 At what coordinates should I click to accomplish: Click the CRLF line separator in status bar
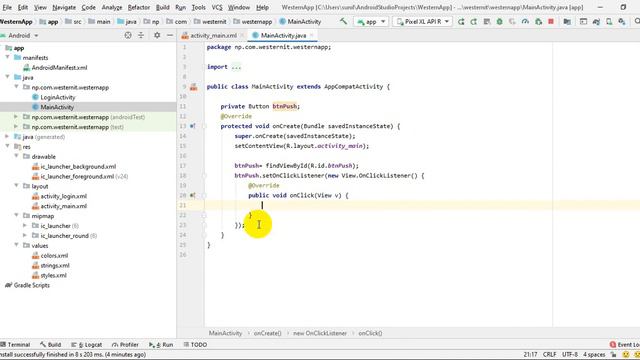tap(549, 355)
